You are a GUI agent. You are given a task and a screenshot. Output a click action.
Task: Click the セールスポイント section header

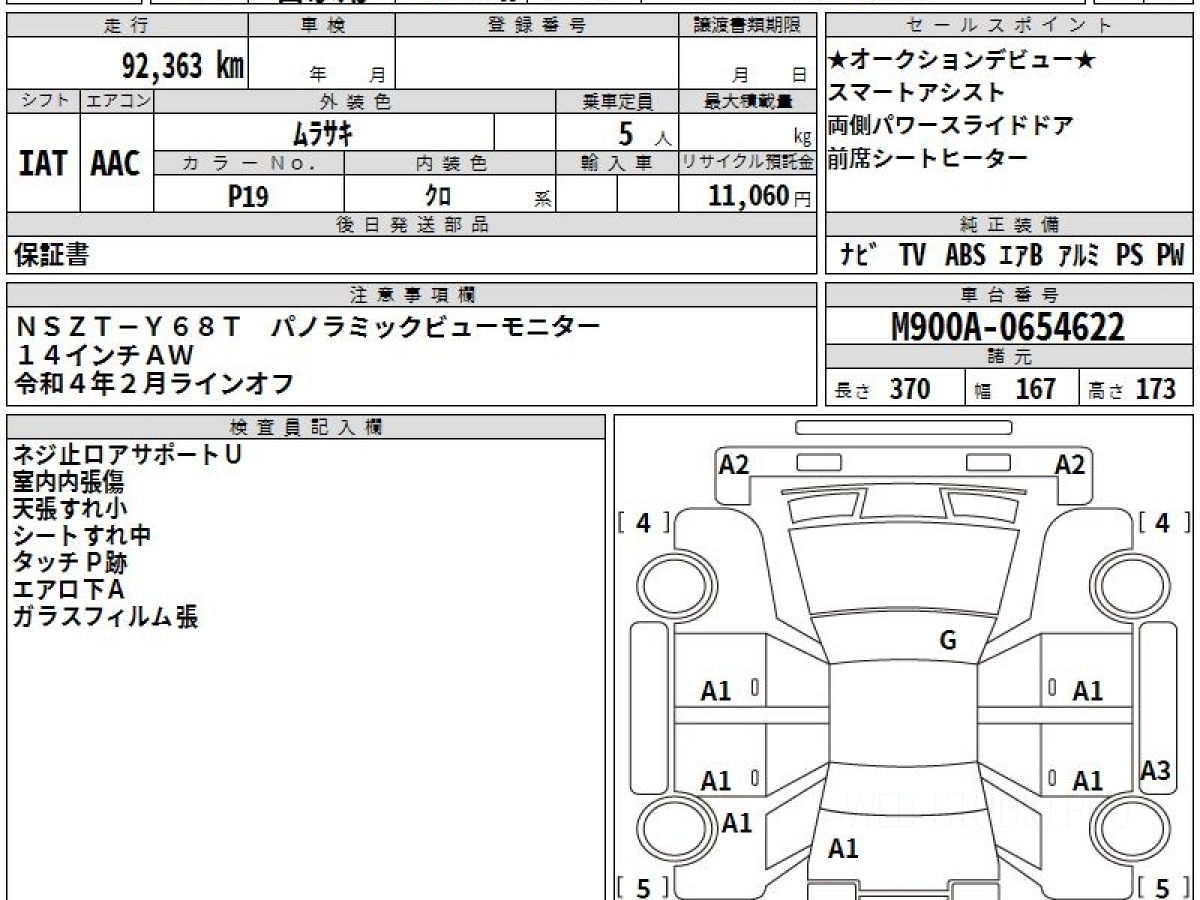point(1009,26)
